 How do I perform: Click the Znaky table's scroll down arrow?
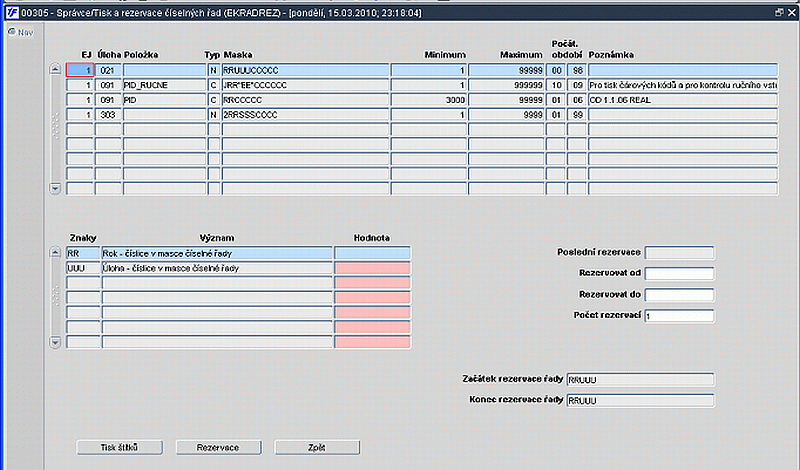click(55, 342)
